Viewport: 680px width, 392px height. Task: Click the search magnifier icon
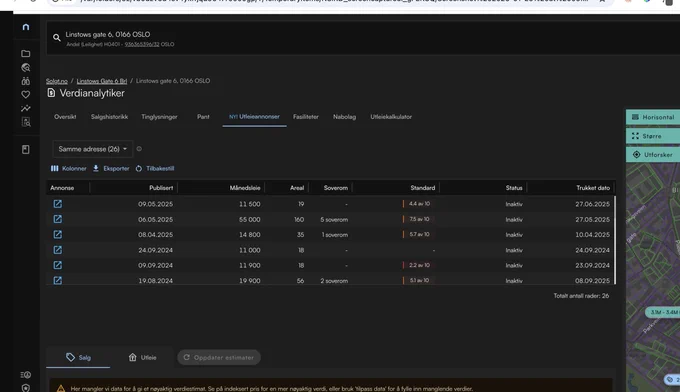tap(57, 38)
